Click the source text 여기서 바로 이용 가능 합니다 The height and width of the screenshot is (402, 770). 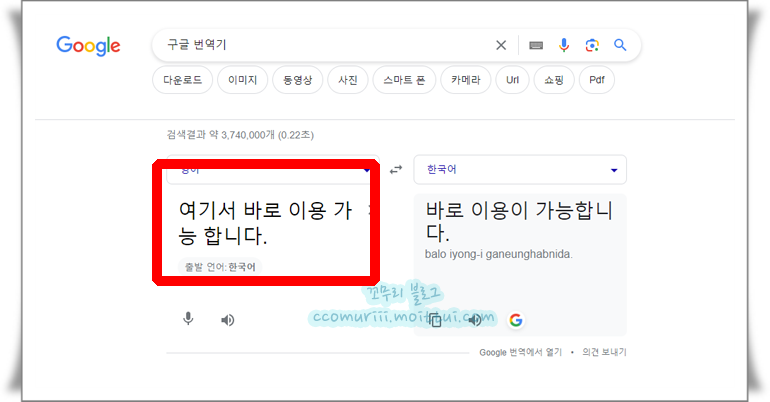point(265,223)
